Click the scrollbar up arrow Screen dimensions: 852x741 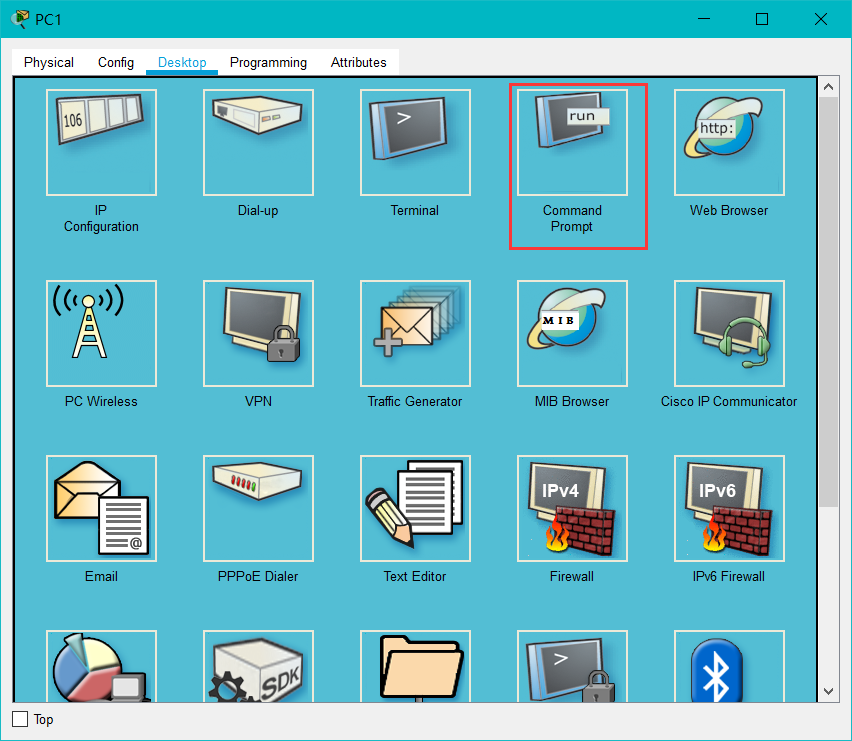[829, 87]
